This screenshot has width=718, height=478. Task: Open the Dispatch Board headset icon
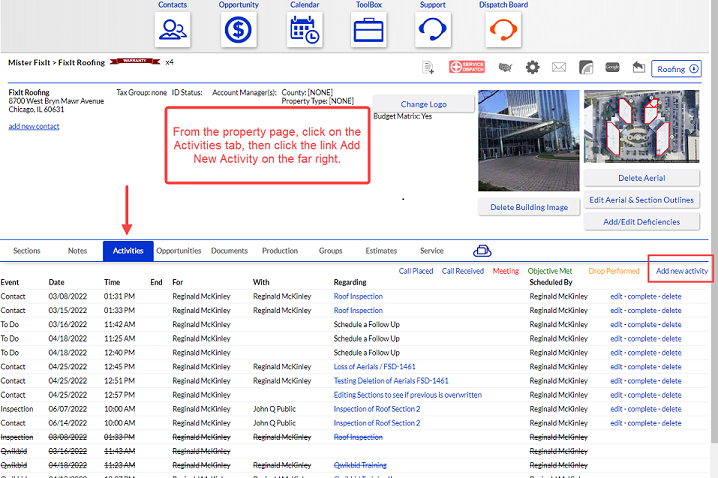coord(503,30)
